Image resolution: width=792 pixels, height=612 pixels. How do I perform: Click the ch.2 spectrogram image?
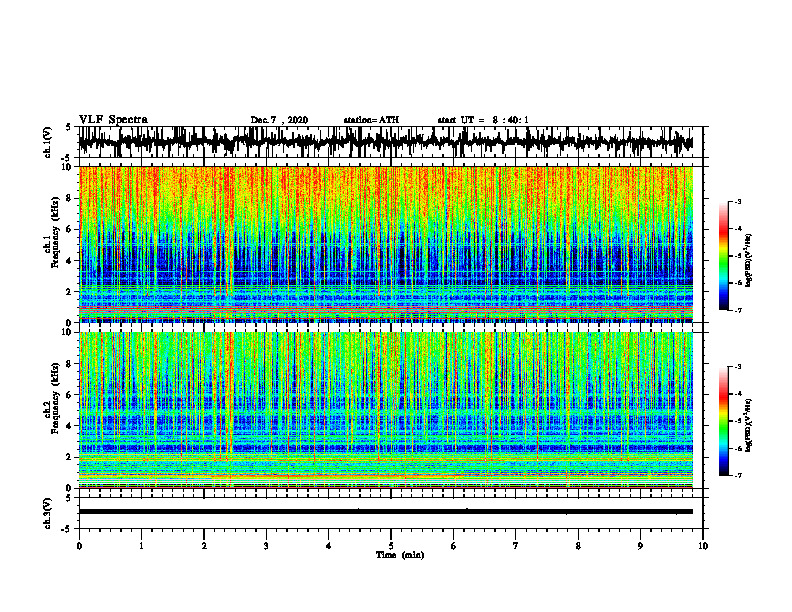[x=386, y=410]
